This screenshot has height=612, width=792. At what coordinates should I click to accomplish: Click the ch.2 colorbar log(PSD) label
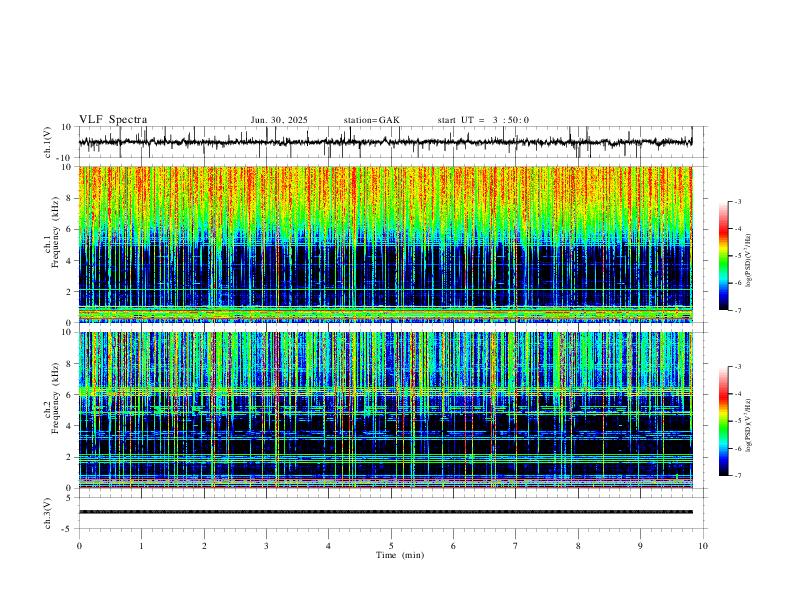coord(748,425)
